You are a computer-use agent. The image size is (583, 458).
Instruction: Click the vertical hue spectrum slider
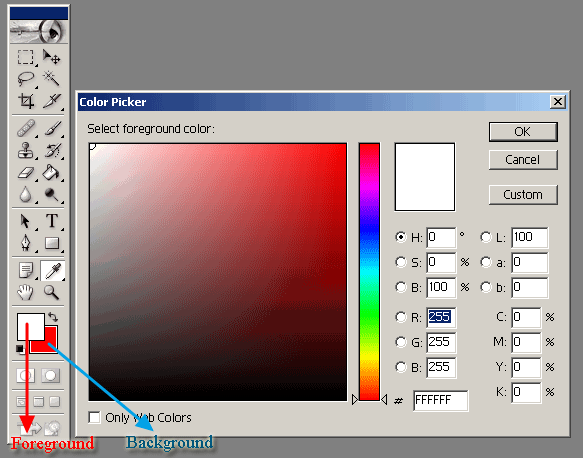click(369, 272)
